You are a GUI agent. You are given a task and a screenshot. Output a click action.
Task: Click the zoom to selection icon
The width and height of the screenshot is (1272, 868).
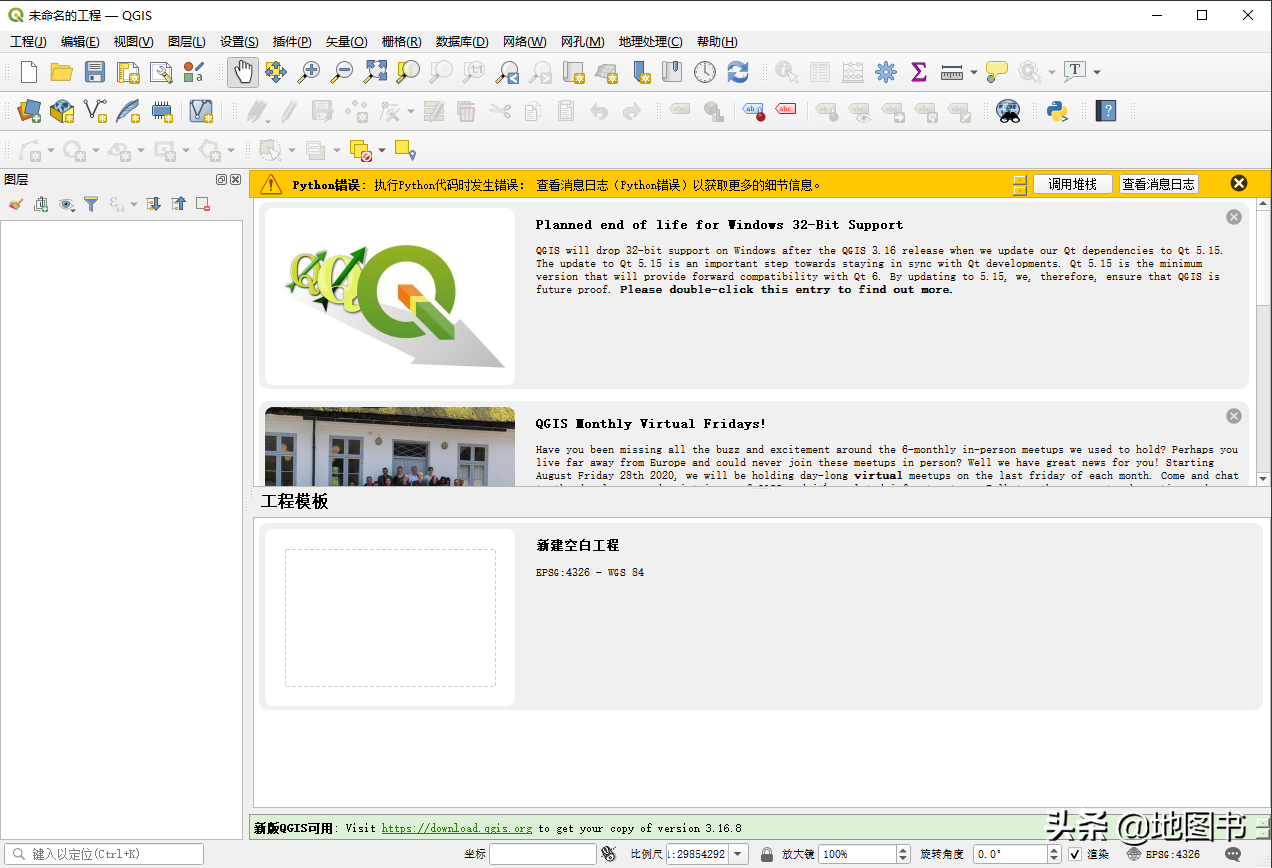tap(408, 72)
